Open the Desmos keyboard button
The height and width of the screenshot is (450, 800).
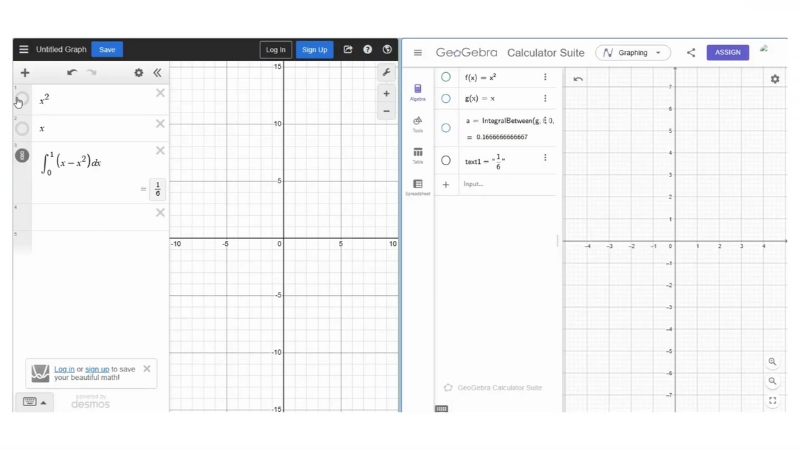(30, 402)
